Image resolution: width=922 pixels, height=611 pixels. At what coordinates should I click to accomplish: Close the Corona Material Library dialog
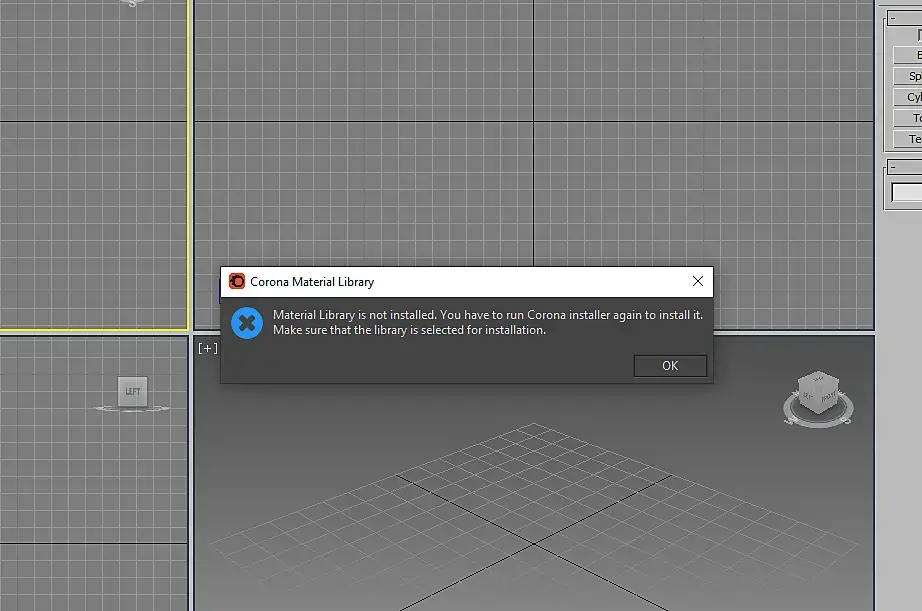coord(697,281)
